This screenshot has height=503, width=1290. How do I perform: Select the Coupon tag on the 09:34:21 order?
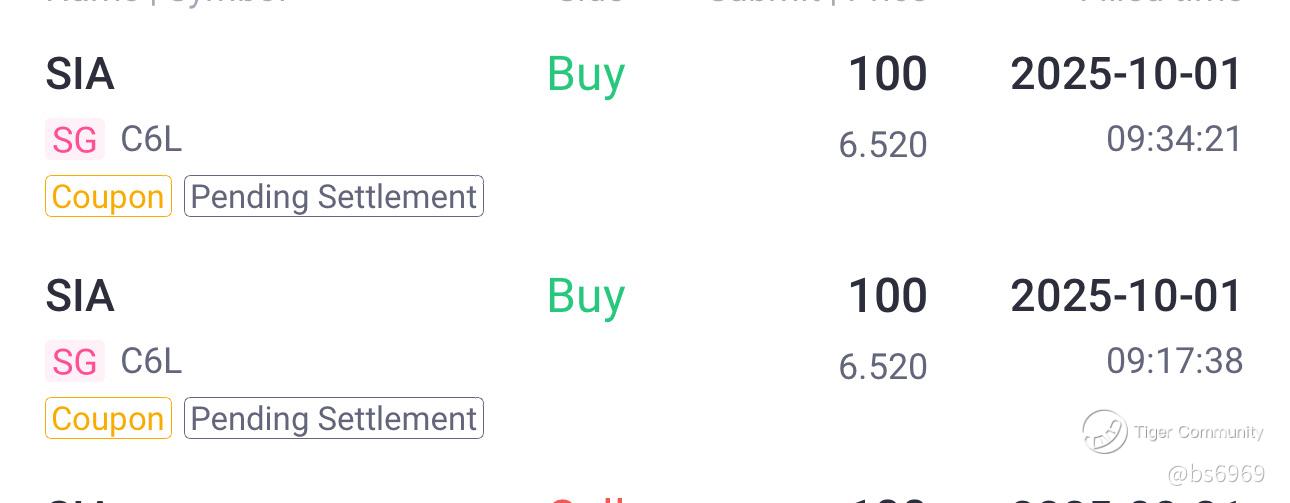(108, 197)
